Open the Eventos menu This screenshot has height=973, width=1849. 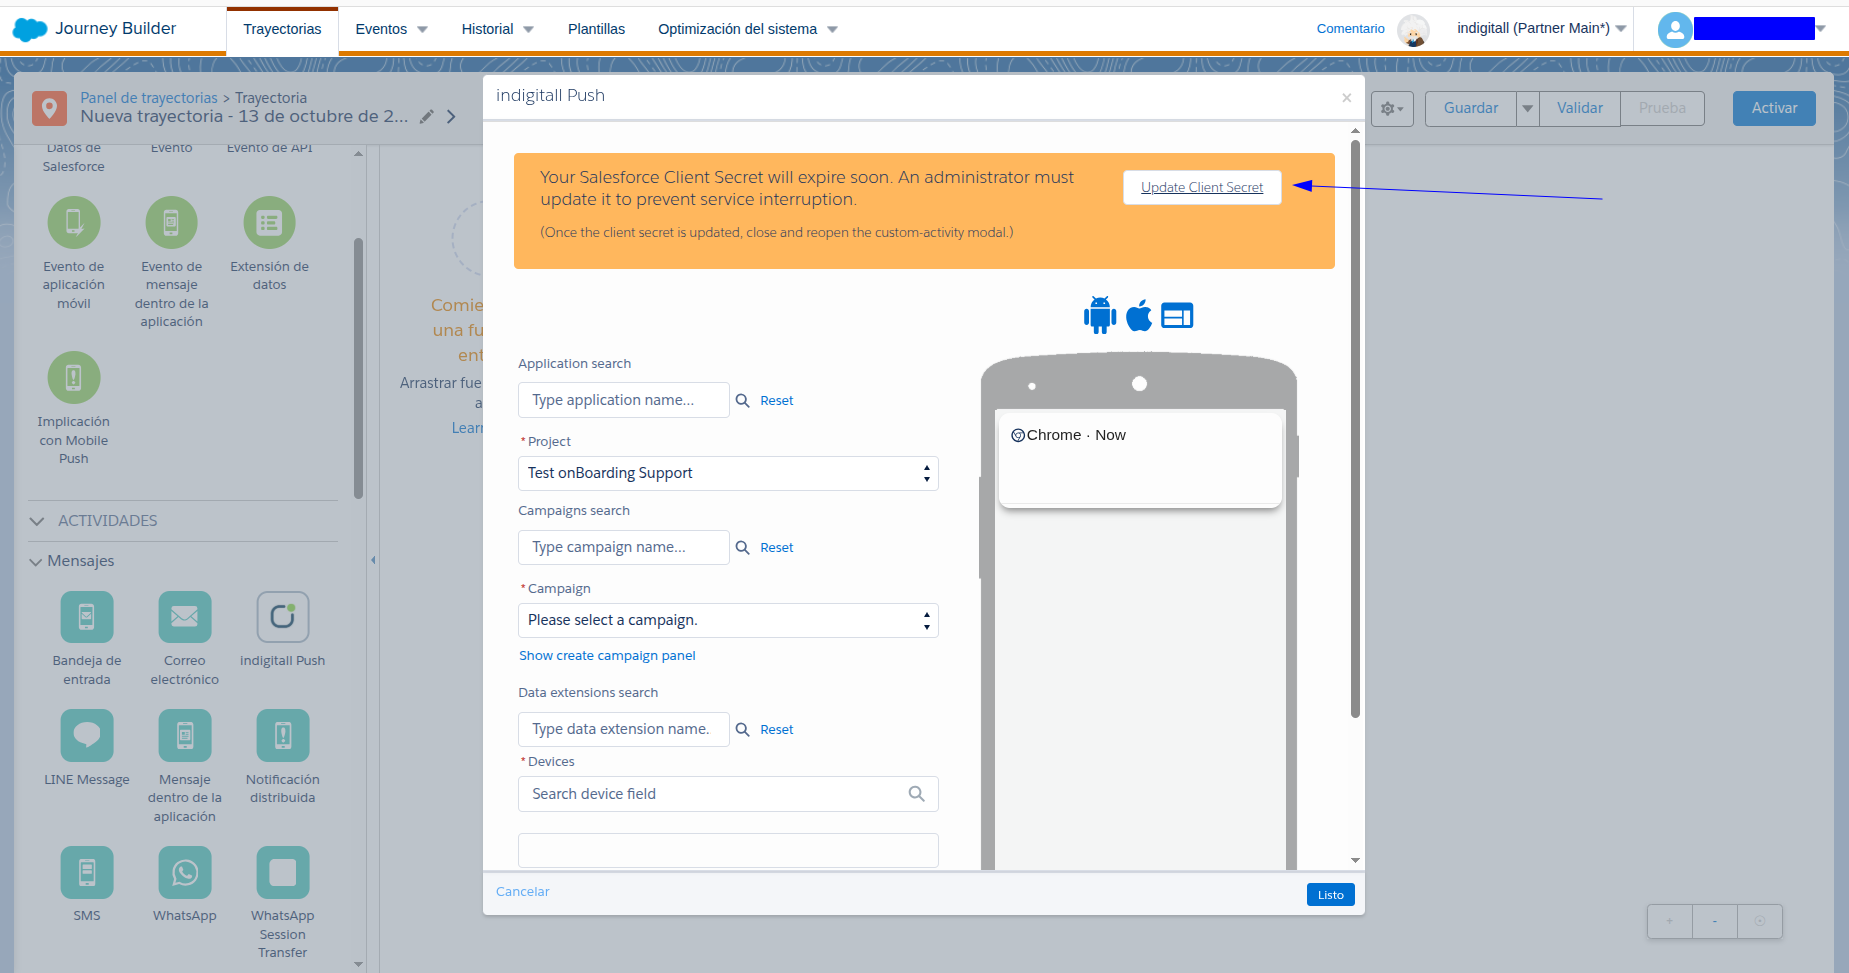coord(392,29)
